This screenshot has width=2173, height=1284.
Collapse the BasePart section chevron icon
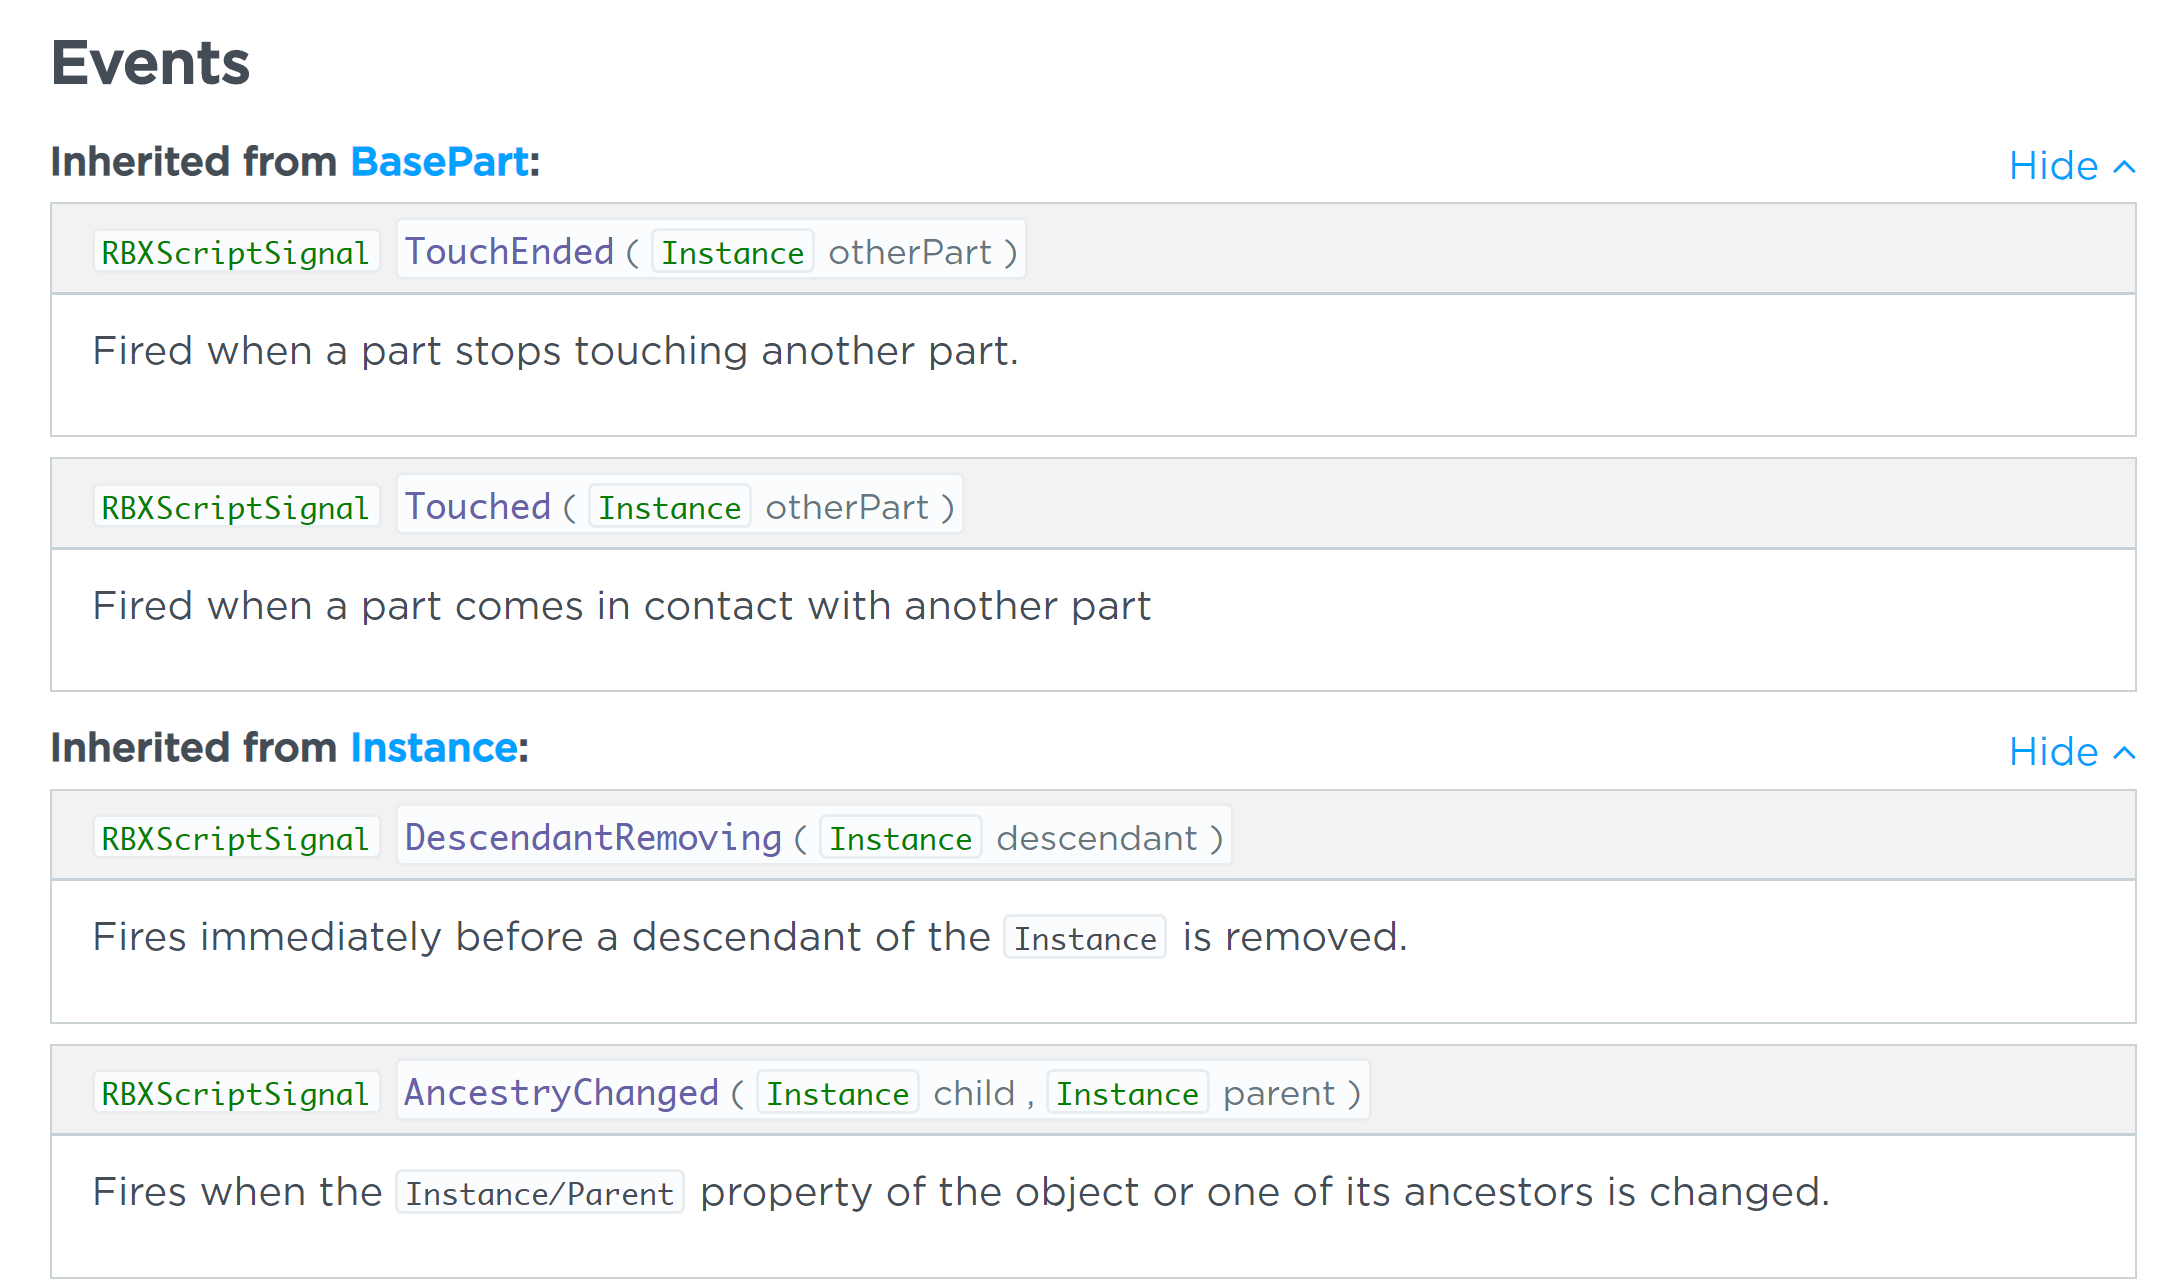(x=2124, y=167)
